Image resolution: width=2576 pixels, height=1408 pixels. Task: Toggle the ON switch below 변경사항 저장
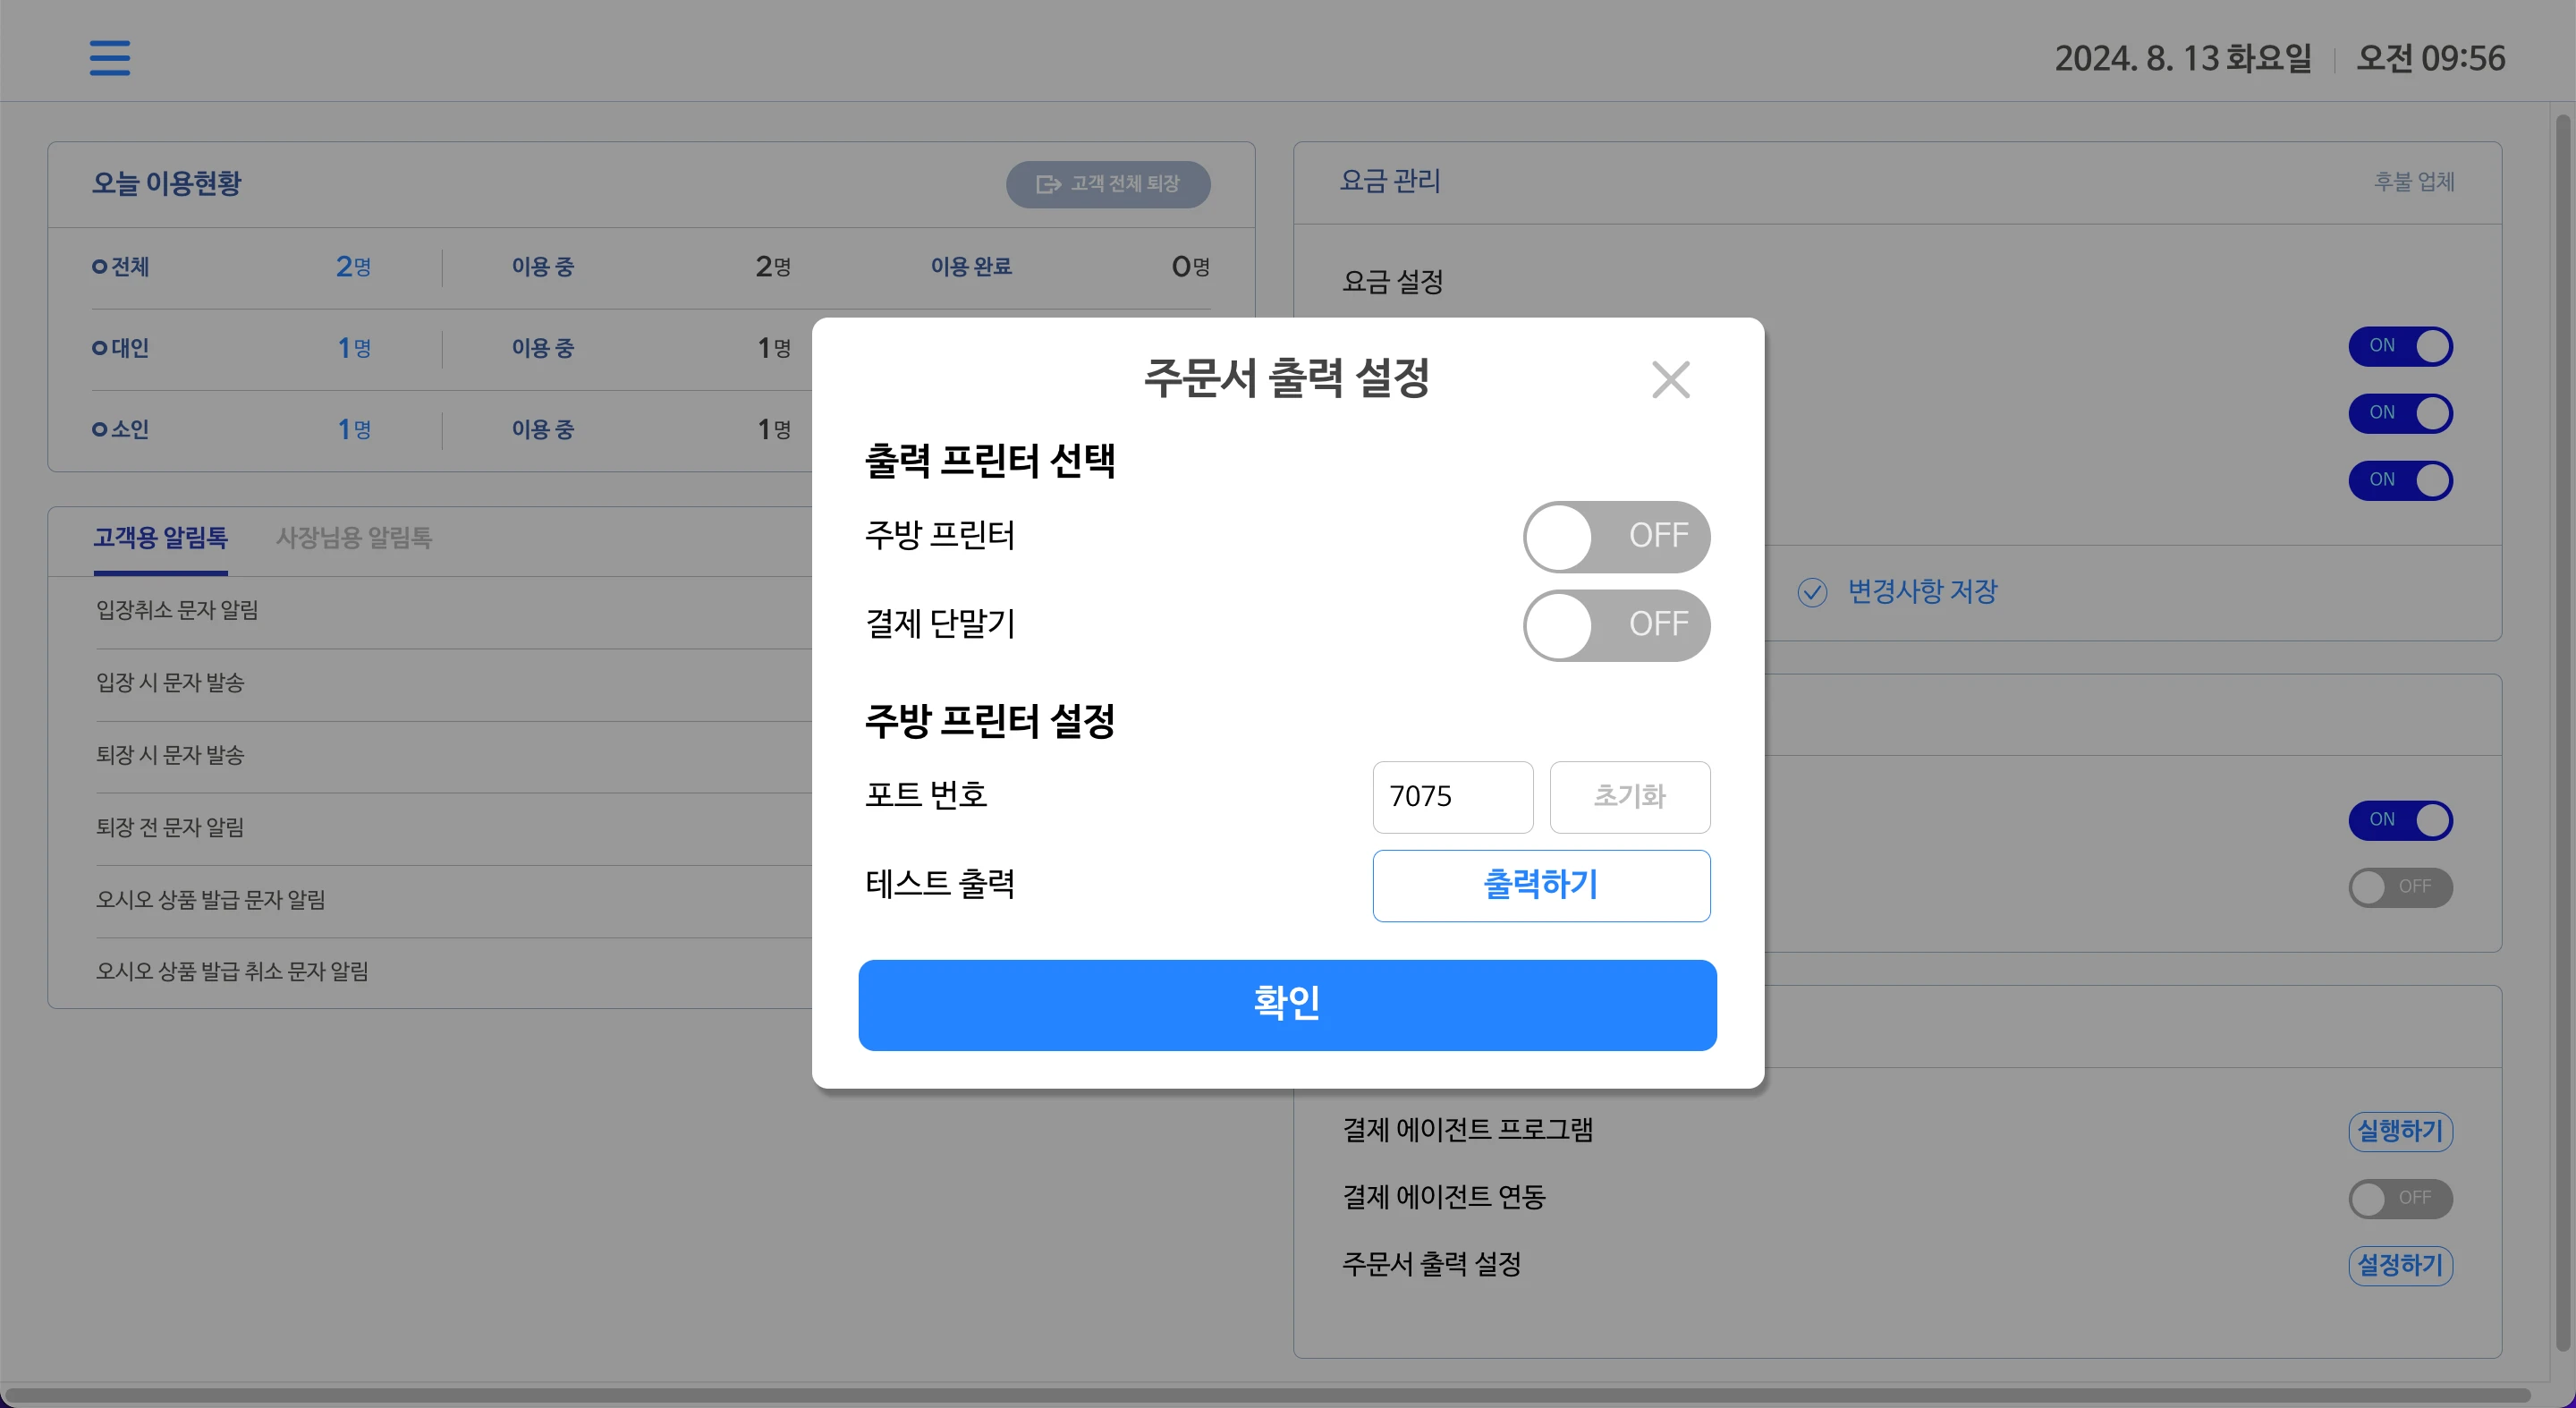(2400, 820)
